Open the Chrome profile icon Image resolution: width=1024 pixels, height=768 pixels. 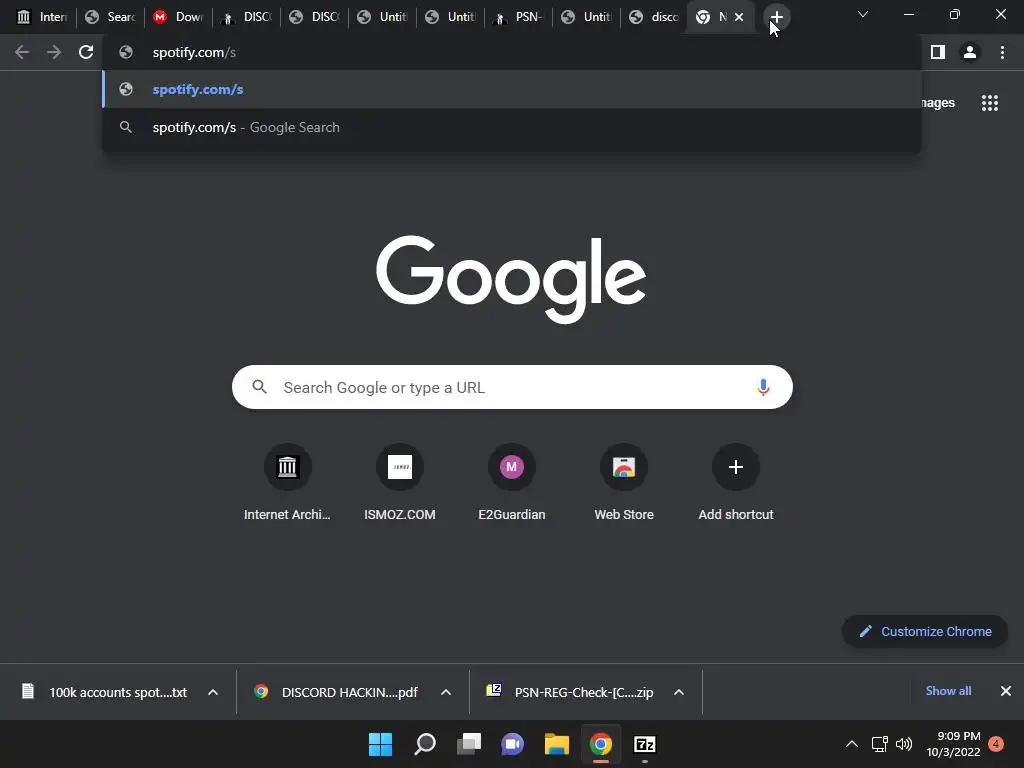click(x=970, y=52)
